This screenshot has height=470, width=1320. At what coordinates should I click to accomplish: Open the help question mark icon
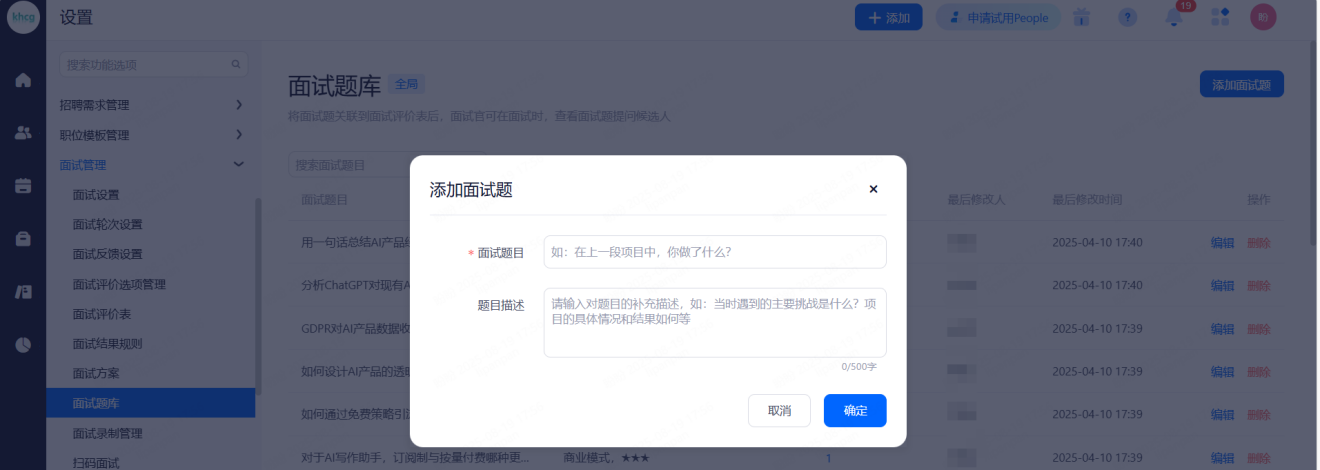(x=1127, y=18)
